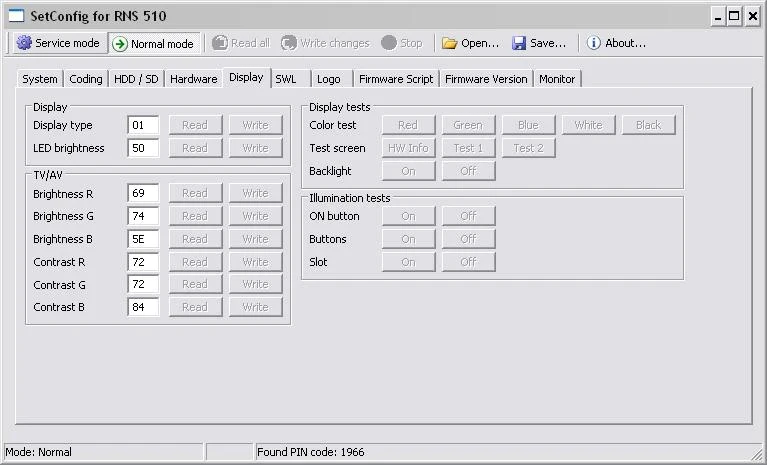Viewport: 767px width, 465px height.
Task: Show the Test 2 screen
Action: click(x=529, y=148)
